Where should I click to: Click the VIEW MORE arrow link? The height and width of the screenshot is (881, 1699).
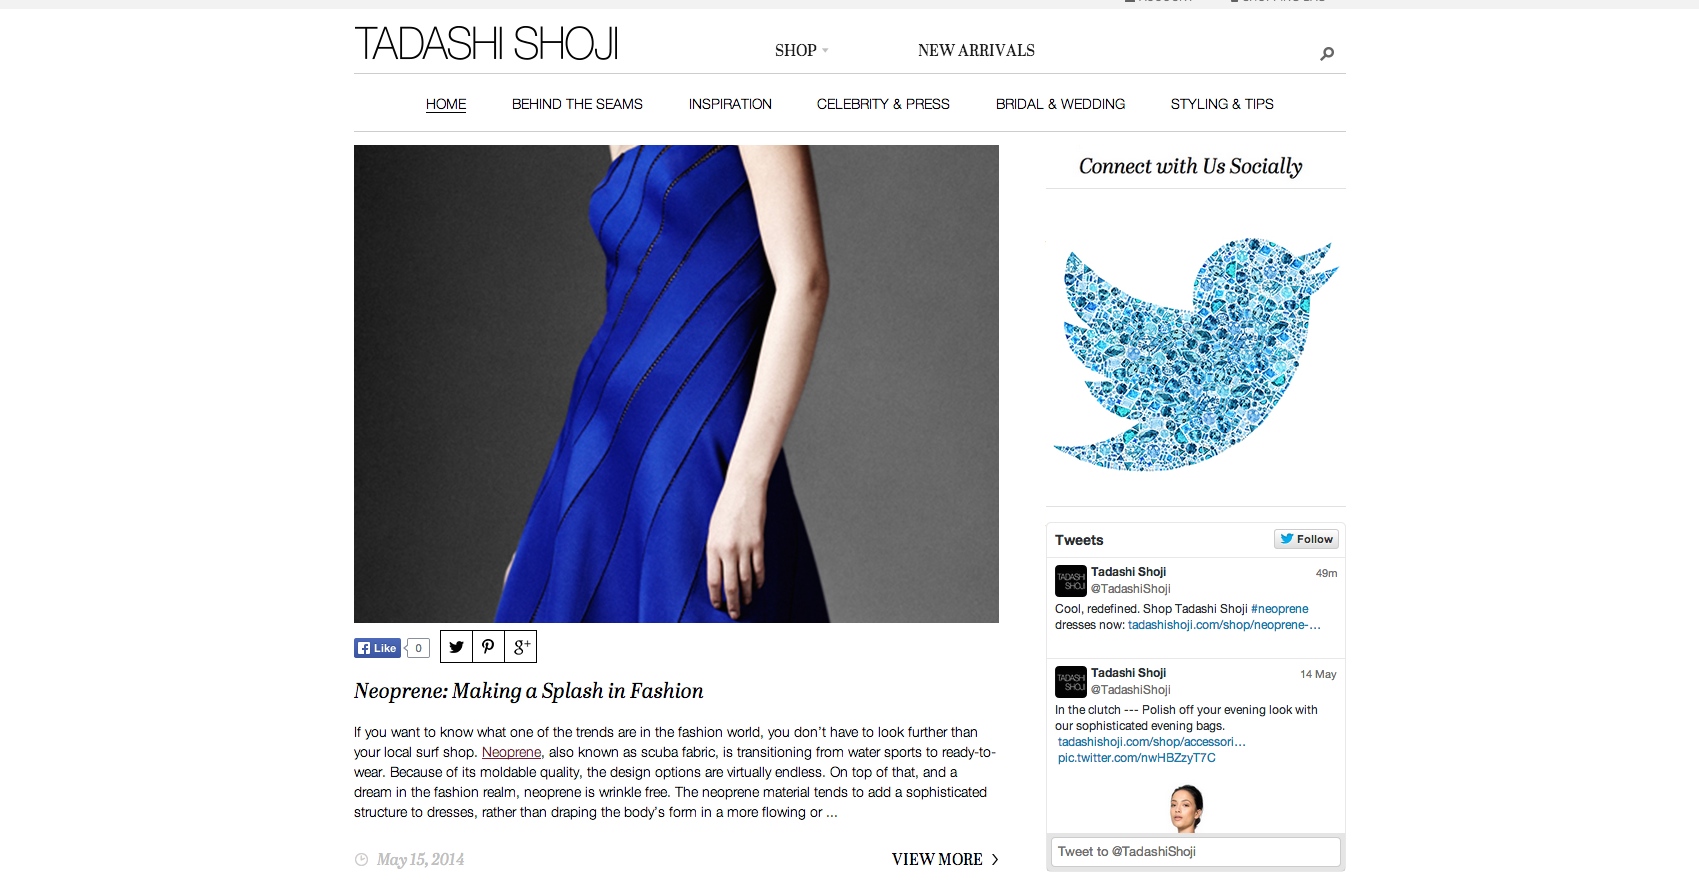click(x=945, y=859)
